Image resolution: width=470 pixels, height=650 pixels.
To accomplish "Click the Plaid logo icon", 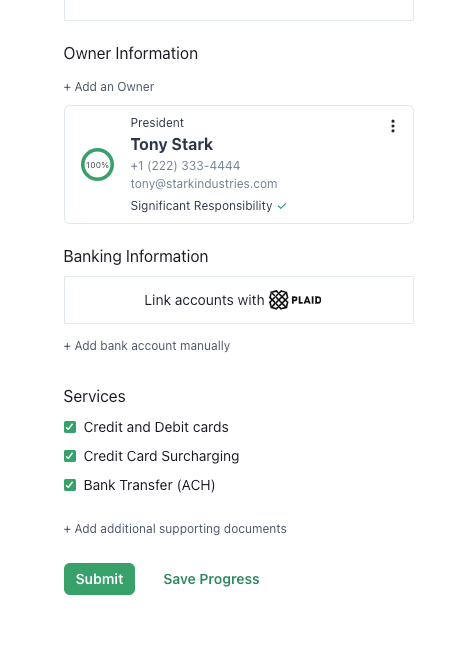I will click(x=279, y=300).
